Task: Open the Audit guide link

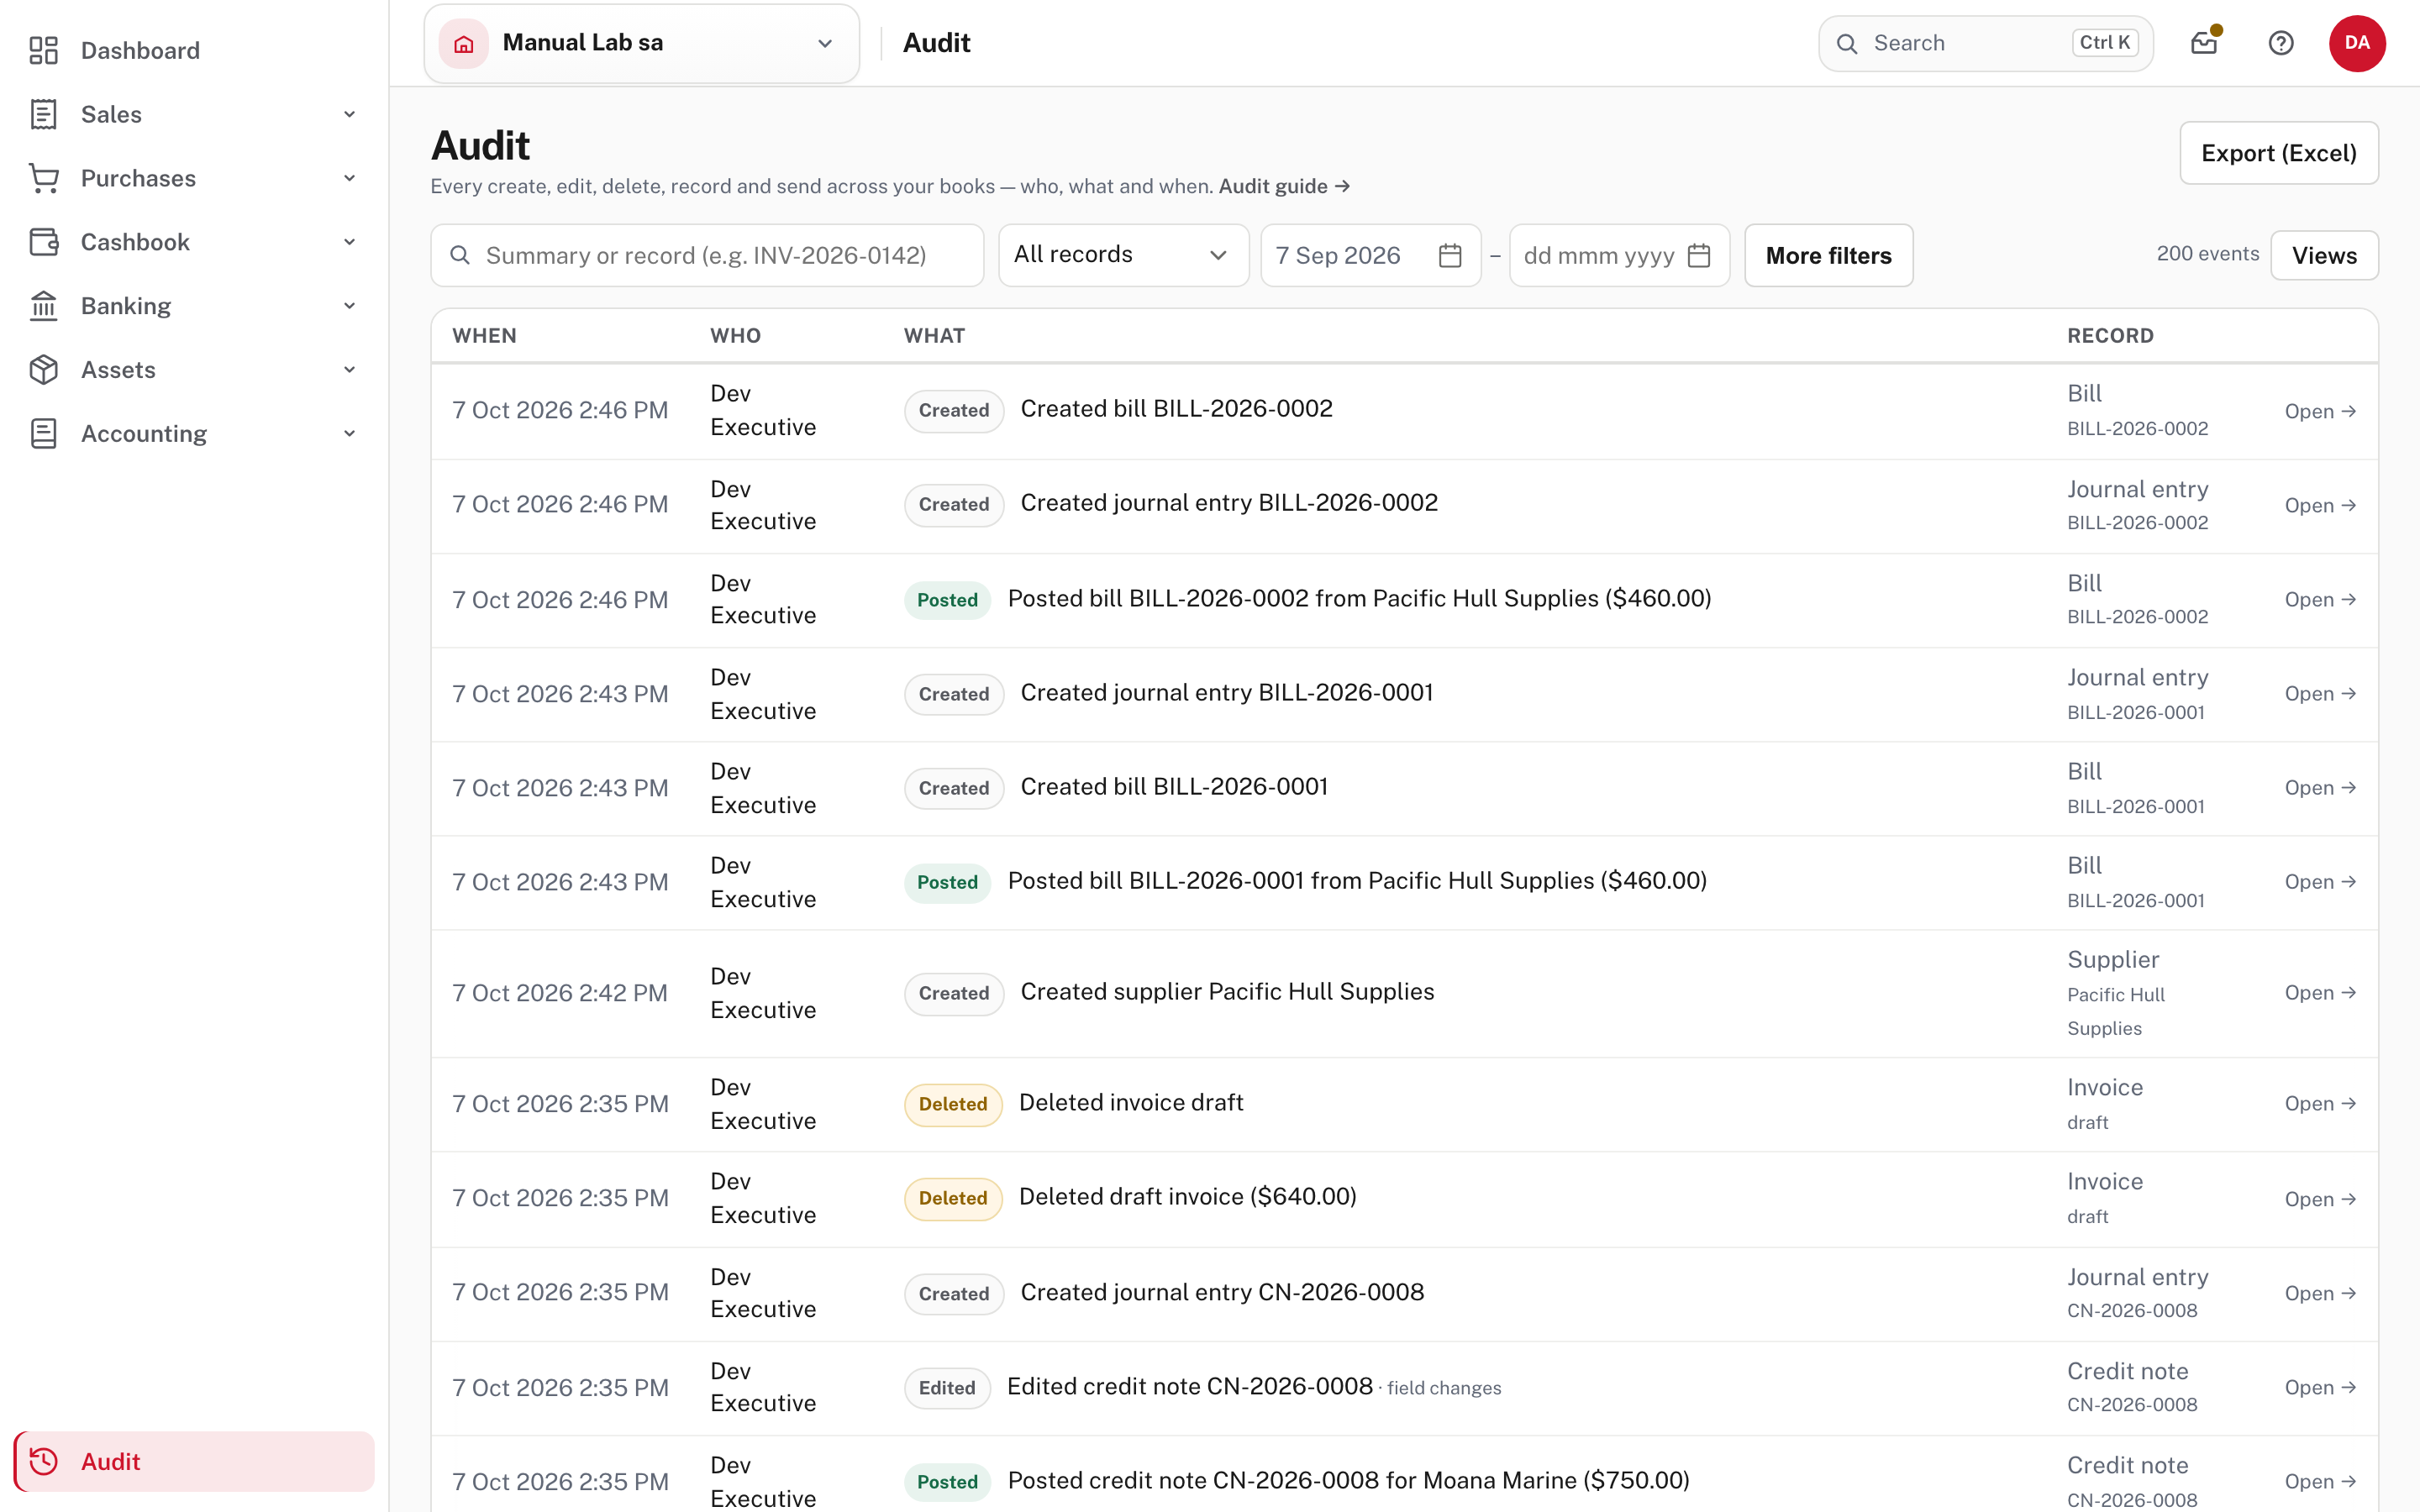Action: [1284, 186]
